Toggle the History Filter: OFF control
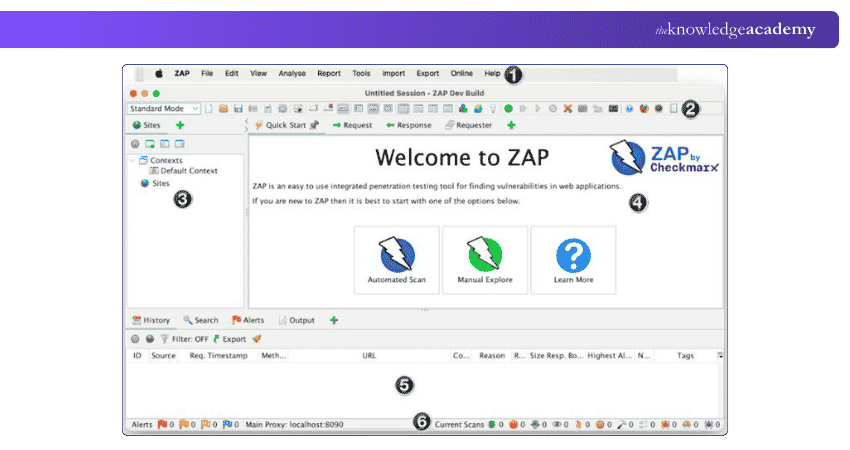 [184, 339]
